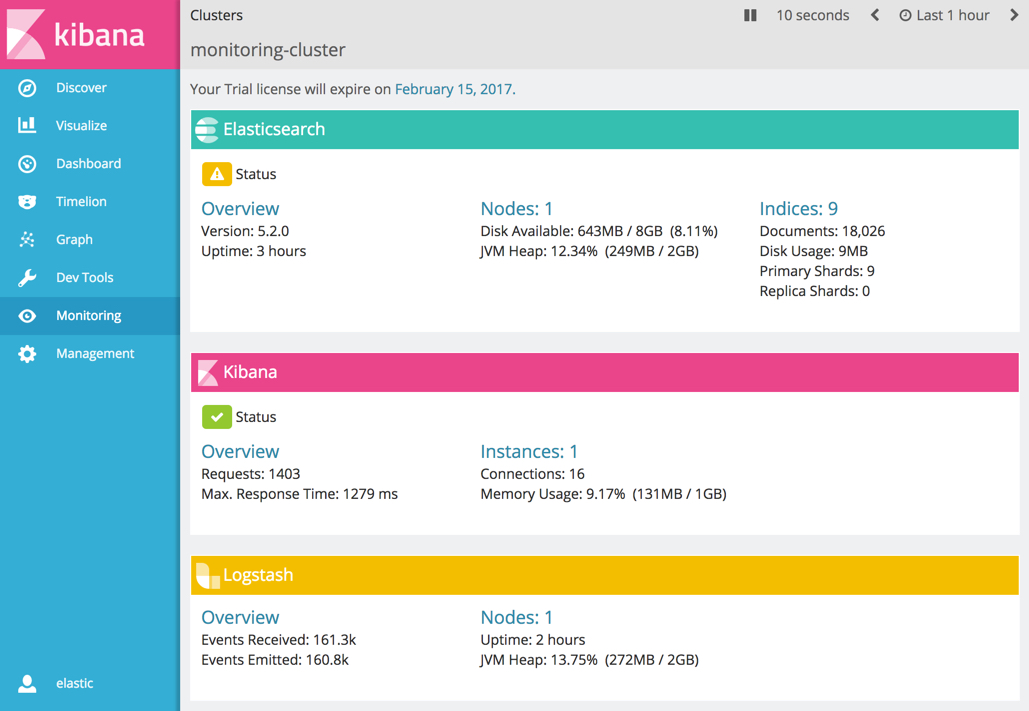Open the 10 seconds refresh interval selector
This screenshot has height=711, width=1029.
pyautogui.click(x=812, y=15)
